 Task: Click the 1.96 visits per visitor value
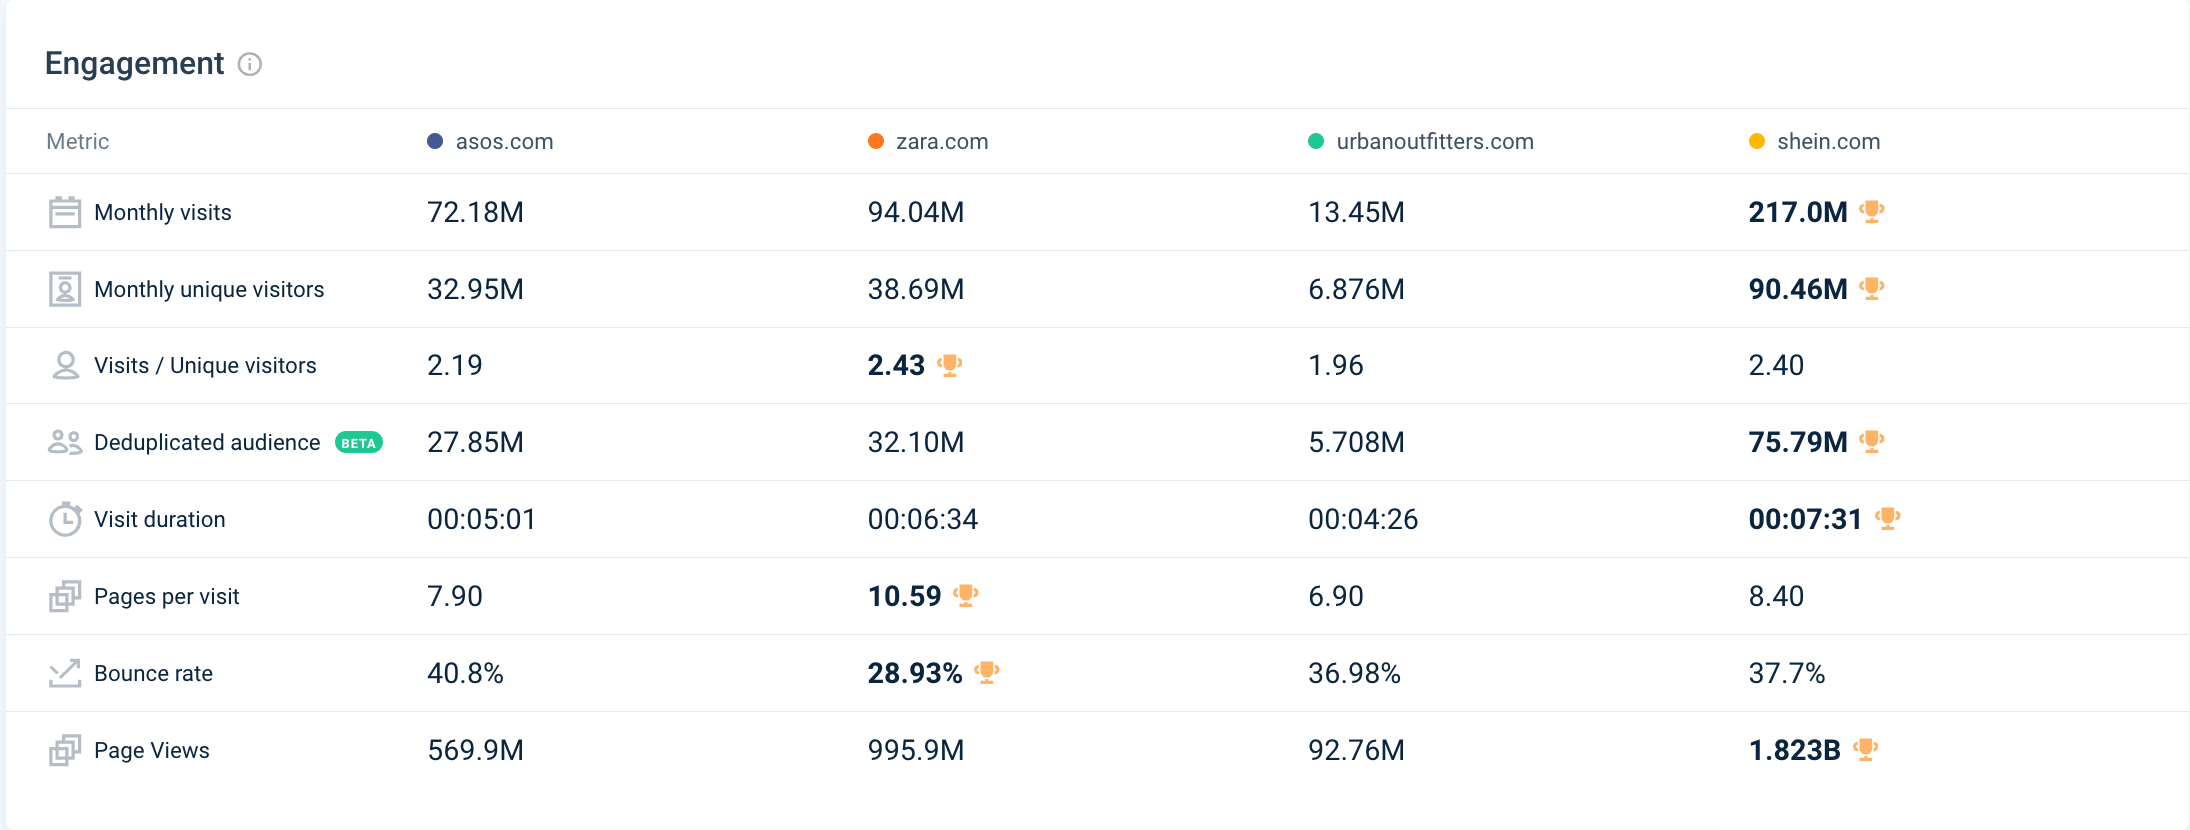point(1336,365)
